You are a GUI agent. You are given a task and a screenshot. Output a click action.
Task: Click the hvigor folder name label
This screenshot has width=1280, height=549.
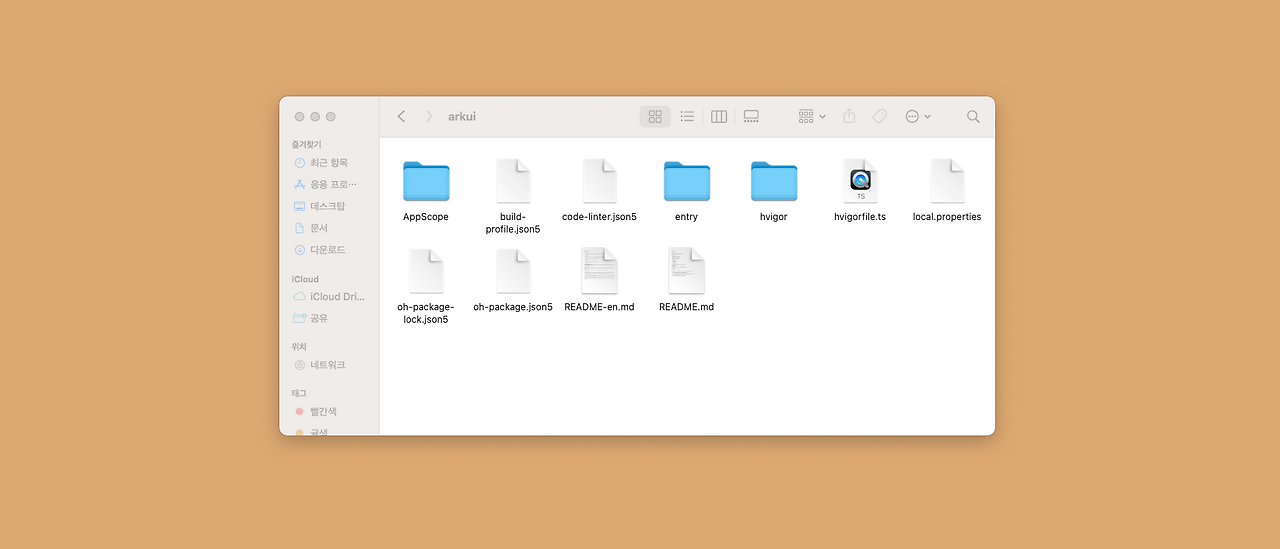(x=774, y=217)
